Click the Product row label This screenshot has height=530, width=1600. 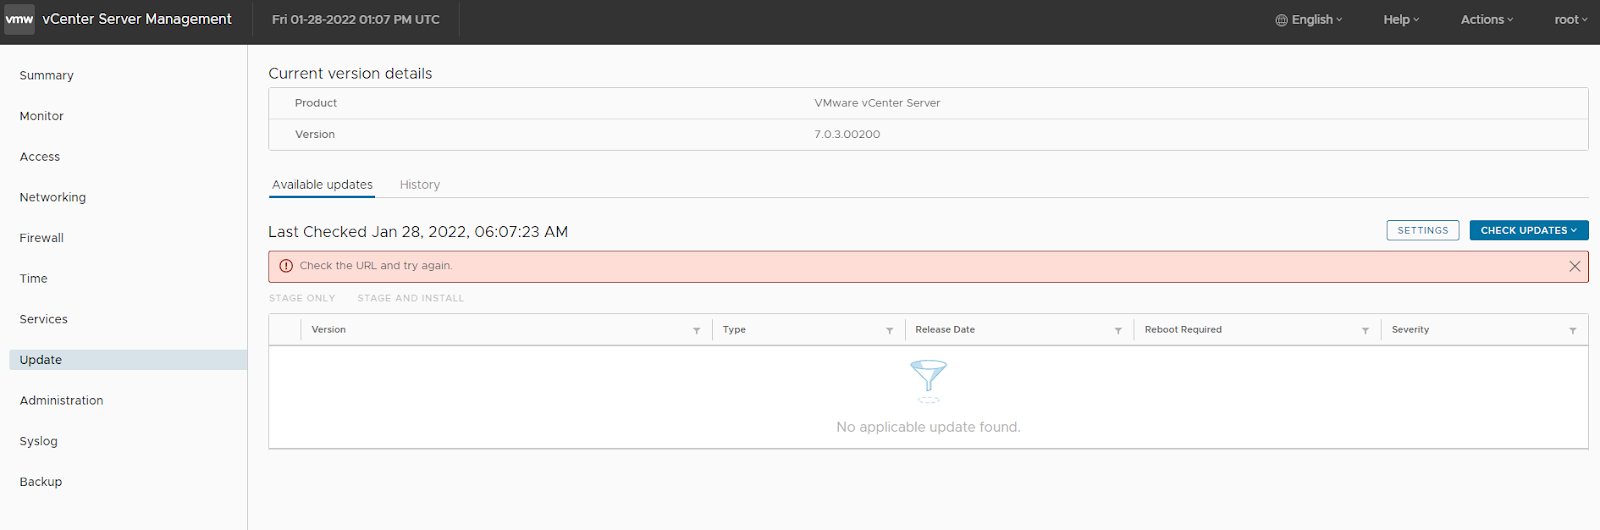click(x=316, y=103)
